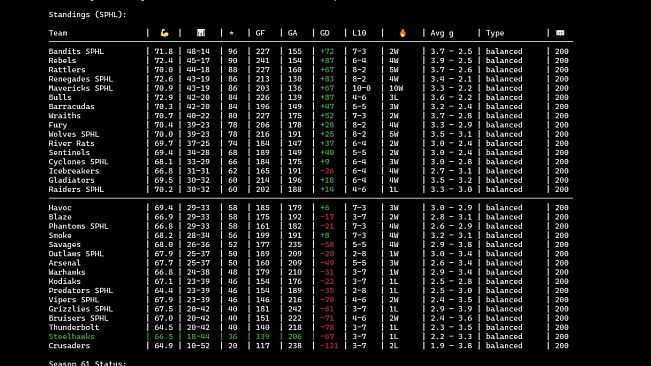Select the River Rats team name
This screenshot has width=651, height=366.
click(x=71, y=143)
